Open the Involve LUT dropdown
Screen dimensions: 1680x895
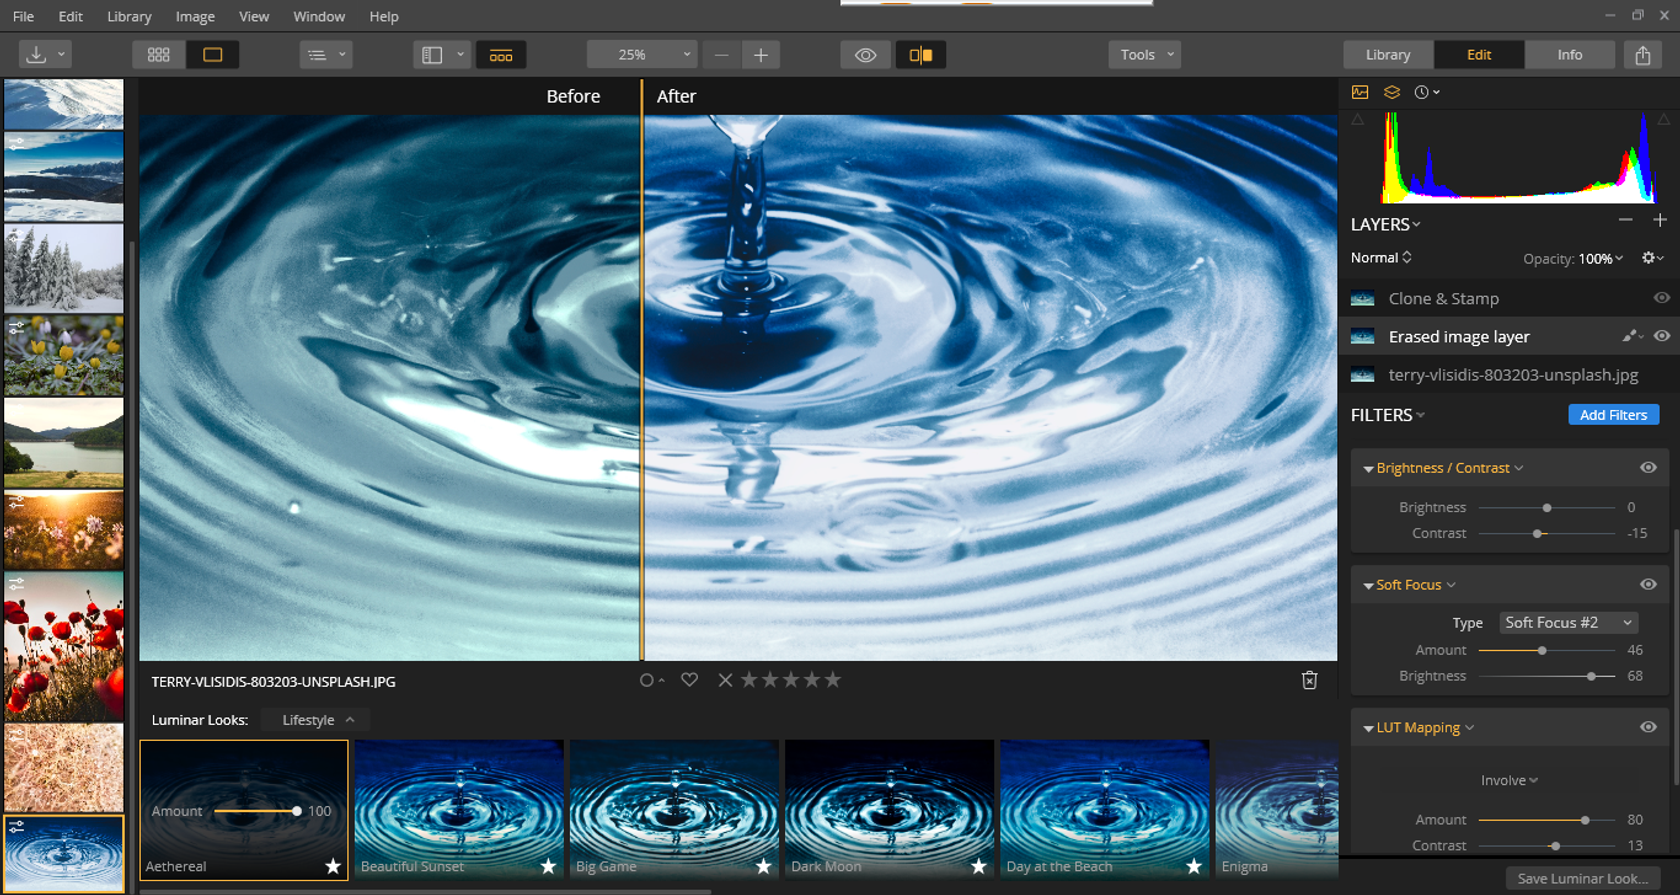click(1509, 781)
